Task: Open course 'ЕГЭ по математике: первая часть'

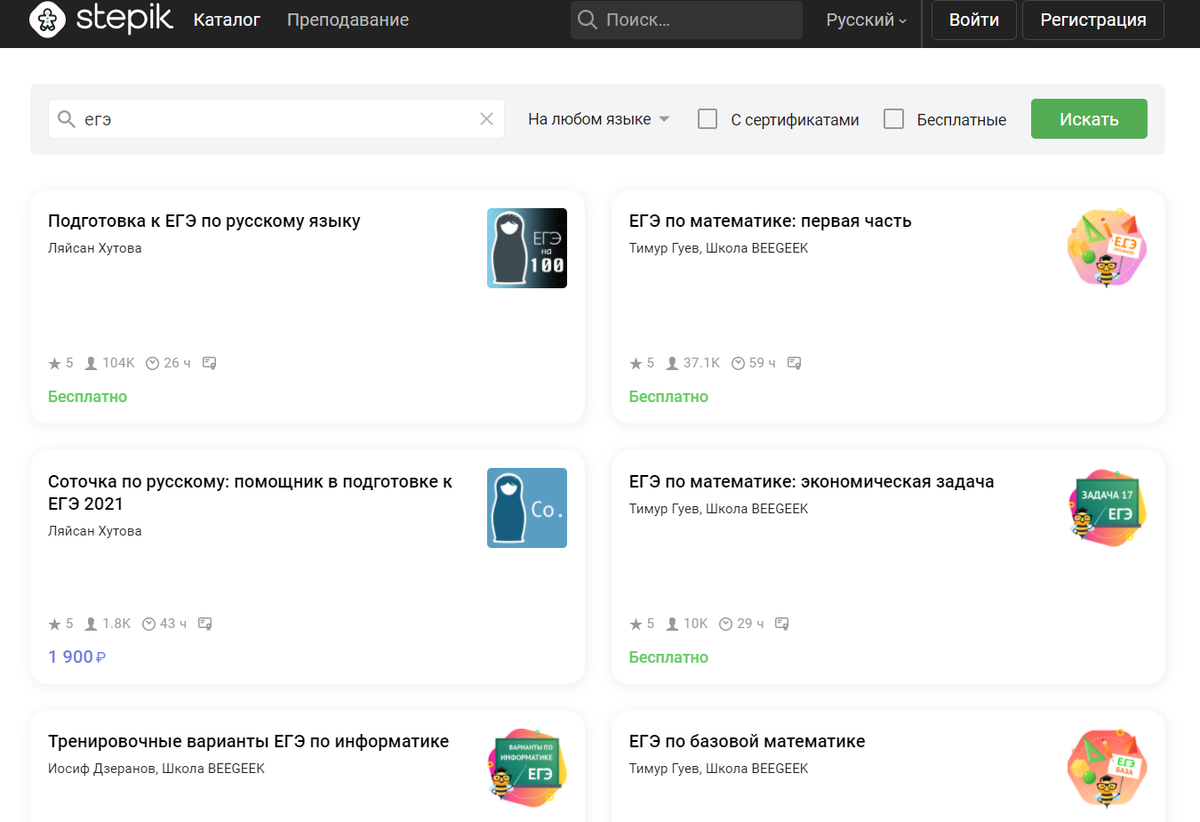Action: coord(770,221)
